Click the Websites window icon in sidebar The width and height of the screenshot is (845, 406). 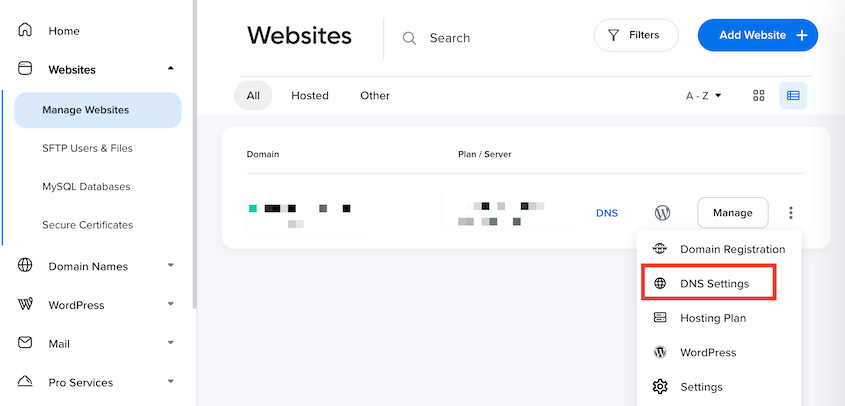25,68
